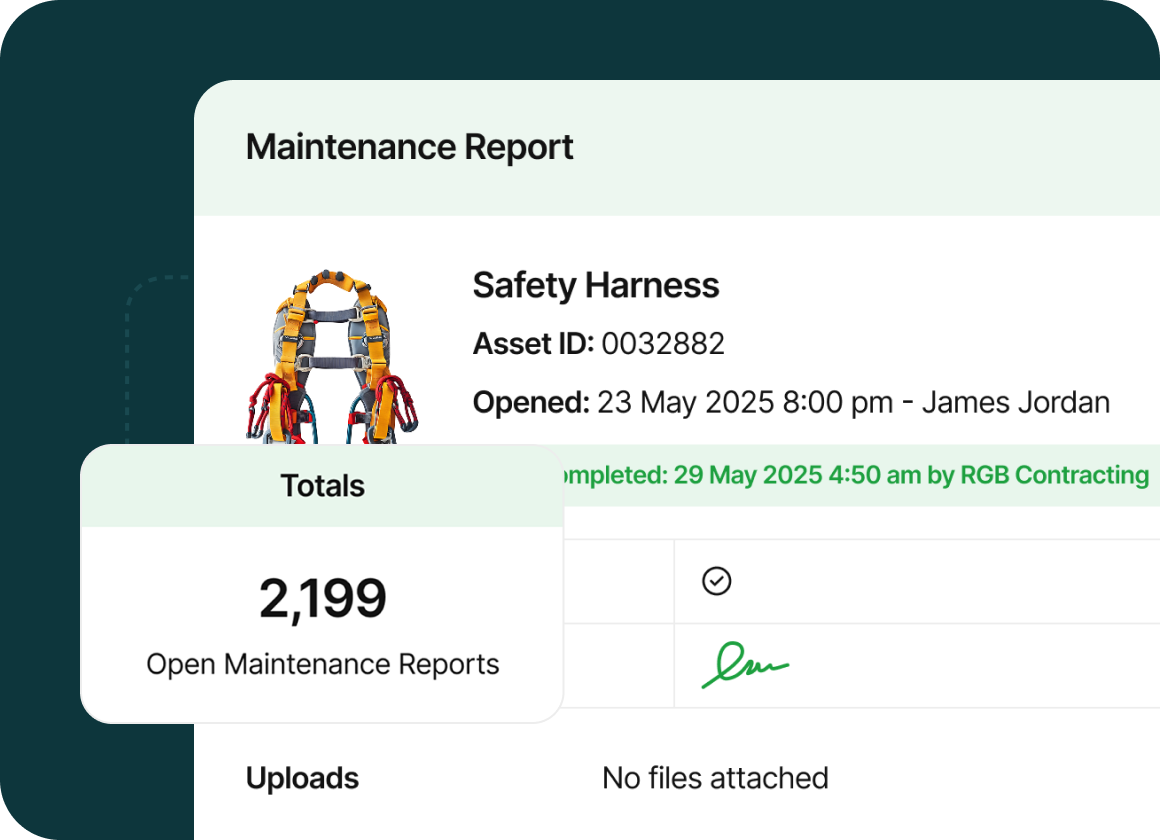Expand the Safety Harness asset details
The width and height of the screenshot is (1160, 840).
pos(596,285)
